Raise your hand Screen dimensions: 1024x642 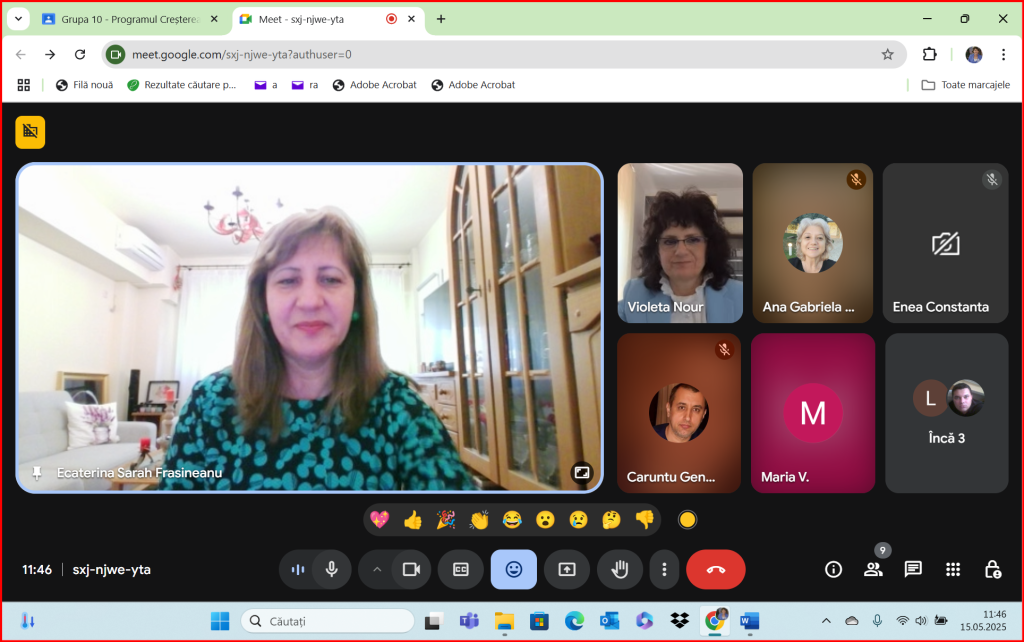click(x=620, y=569)
